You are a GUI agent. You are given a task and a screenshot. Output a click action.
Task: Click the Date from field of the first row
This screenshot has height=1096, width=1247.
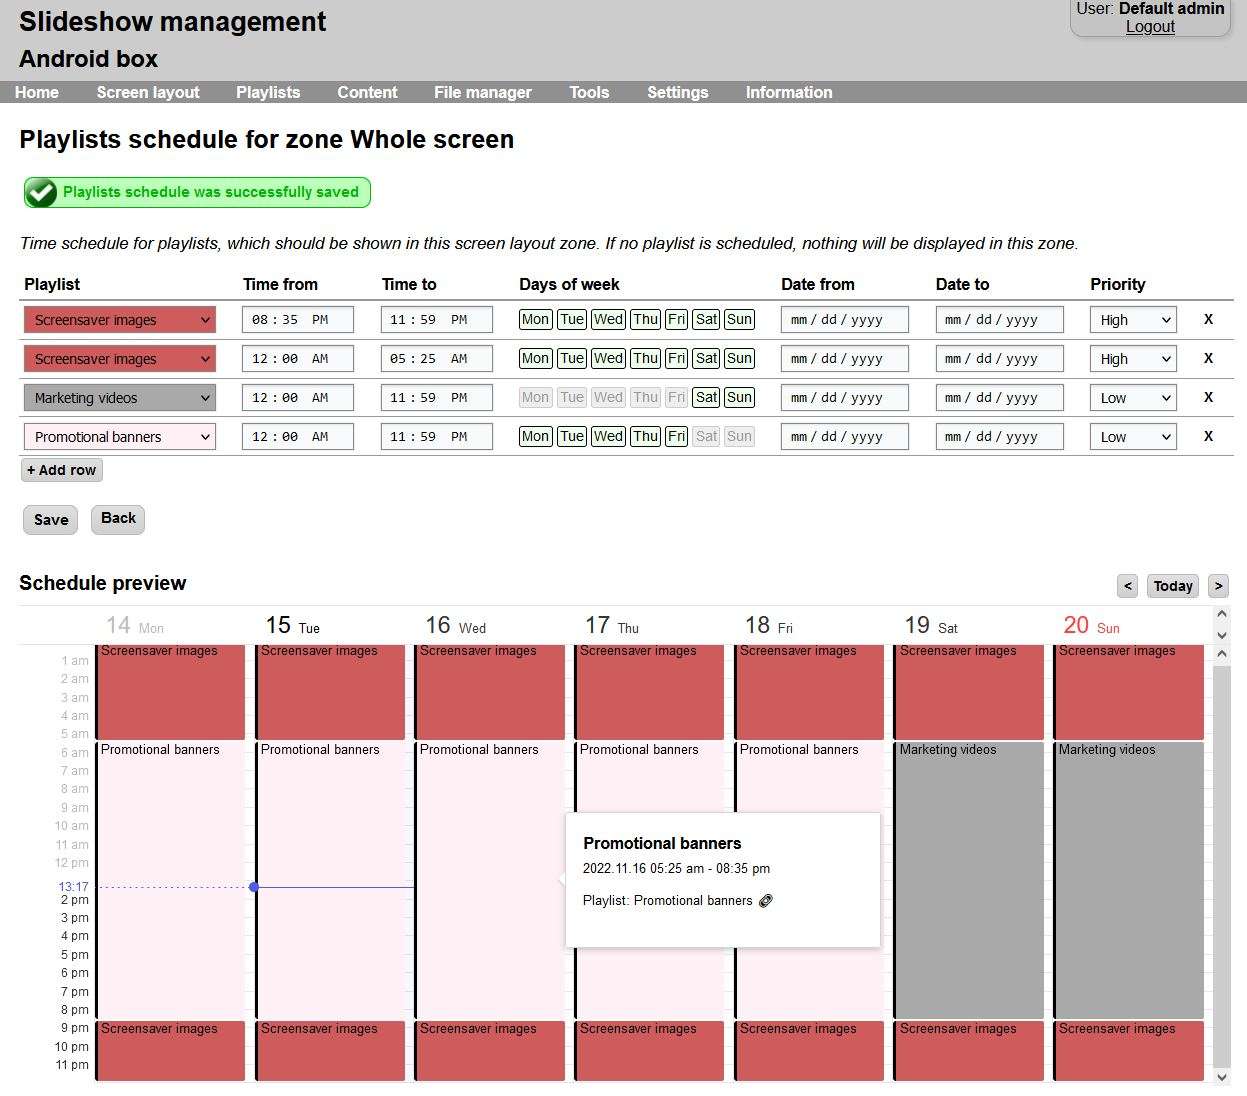point(844,319)
